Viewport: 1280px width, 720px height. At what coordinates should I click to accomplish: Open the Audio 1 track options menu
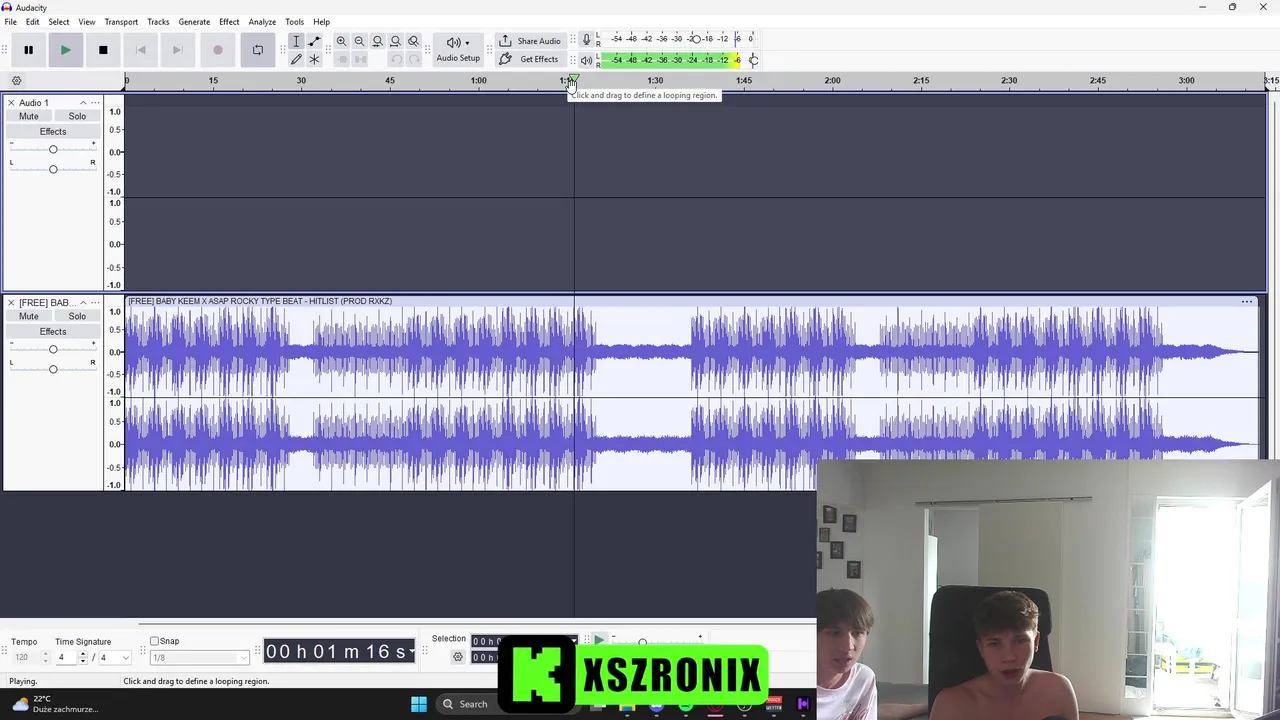click(x=95, y=103)
